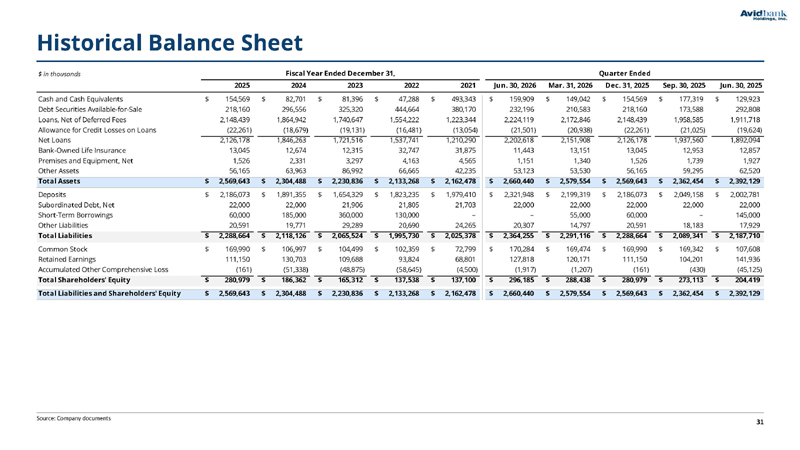
Task: Click Mar. 31, 2026 other liabilities value 14,797
Action: point(580,225)
